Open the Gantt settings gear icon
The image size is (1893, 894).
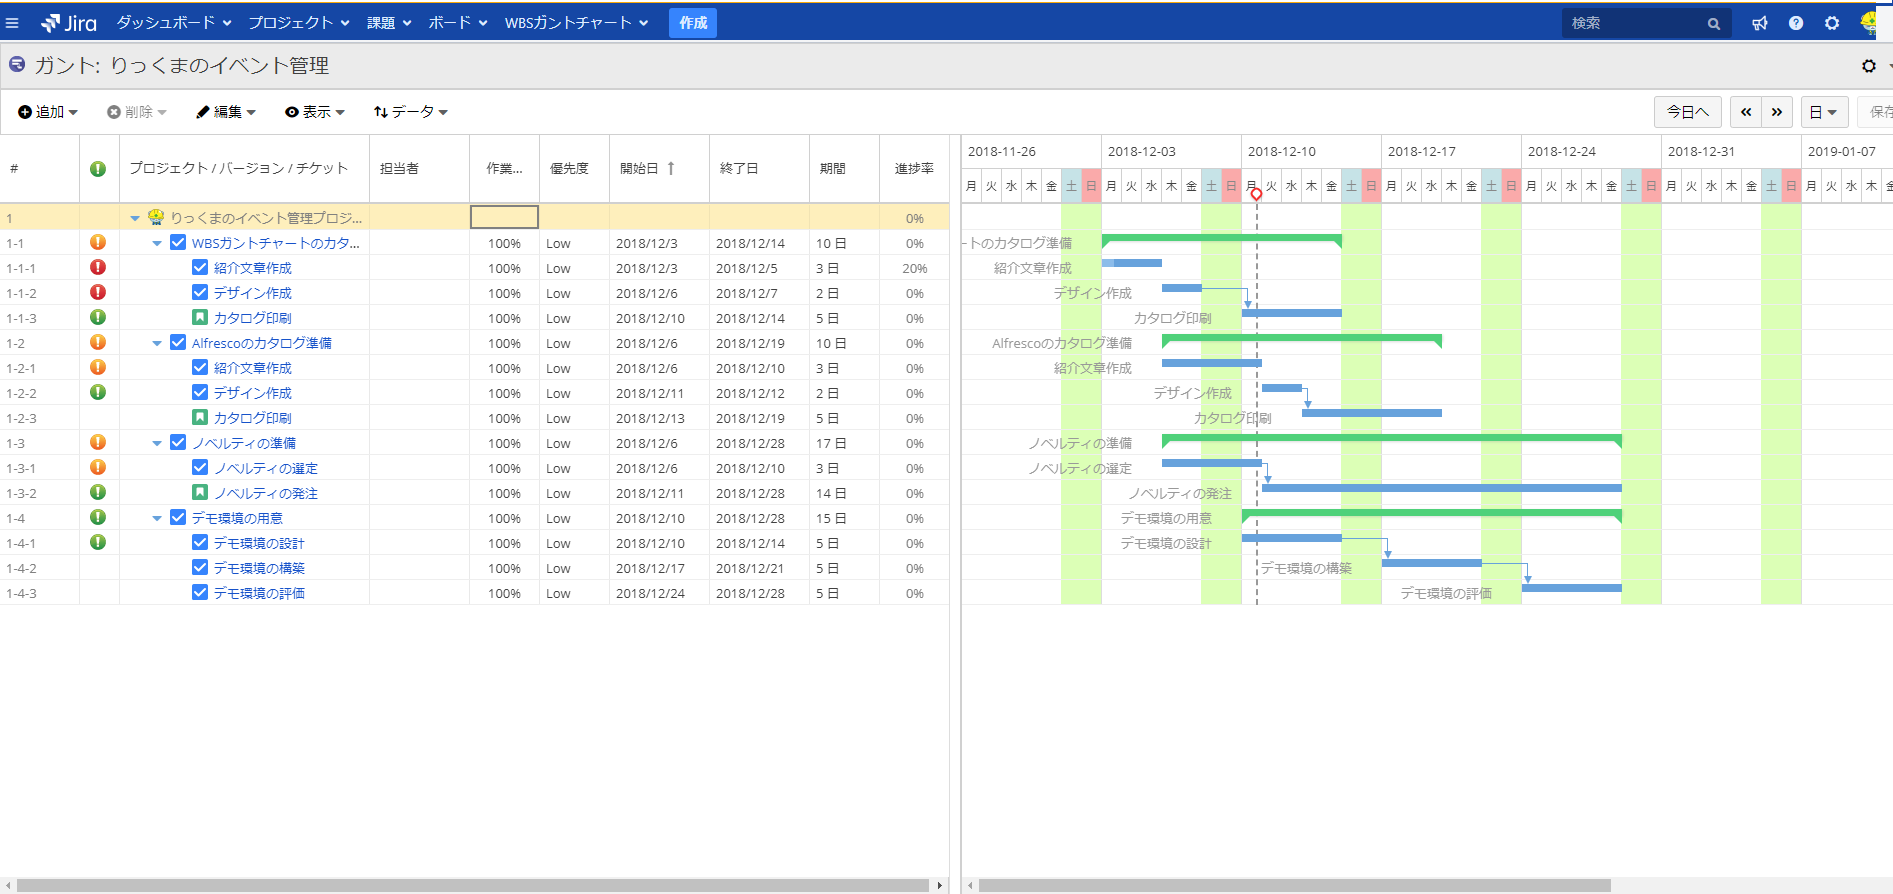[1868, 66]
